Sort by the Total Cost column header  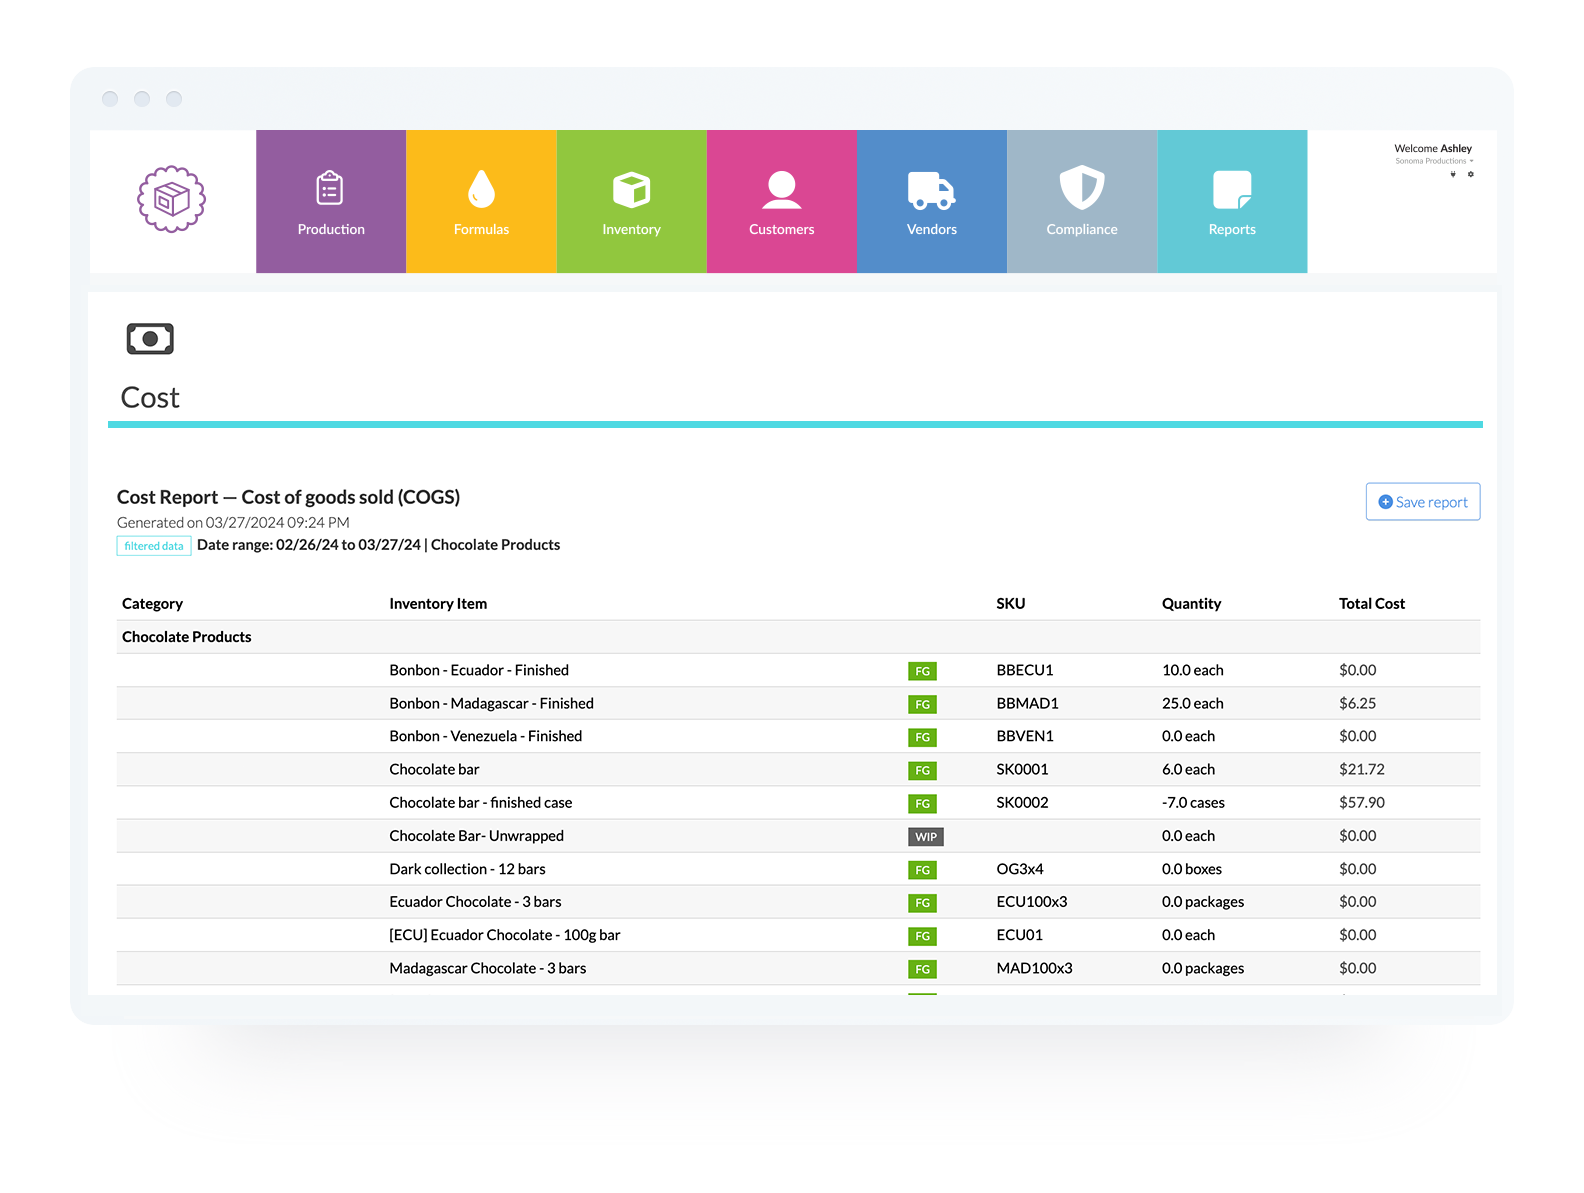click(1371, 604)
